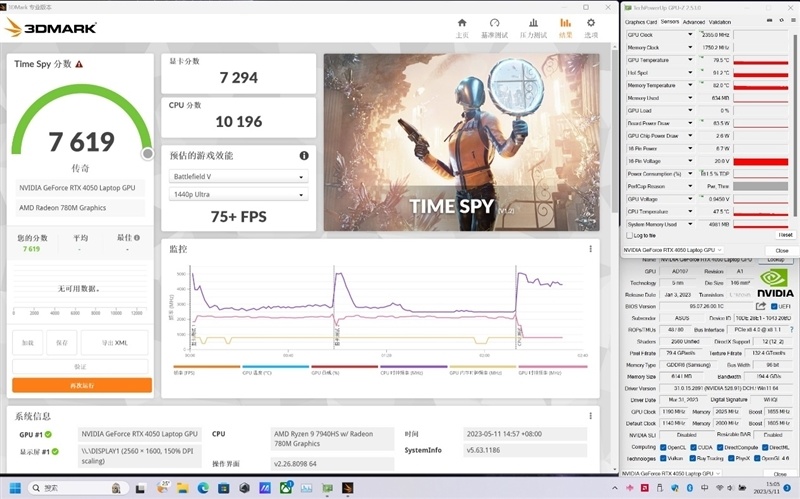This screenshot has height=499, width=800.
Task: Toggle DirectML checkbox
Action: [x=765, y=447]
